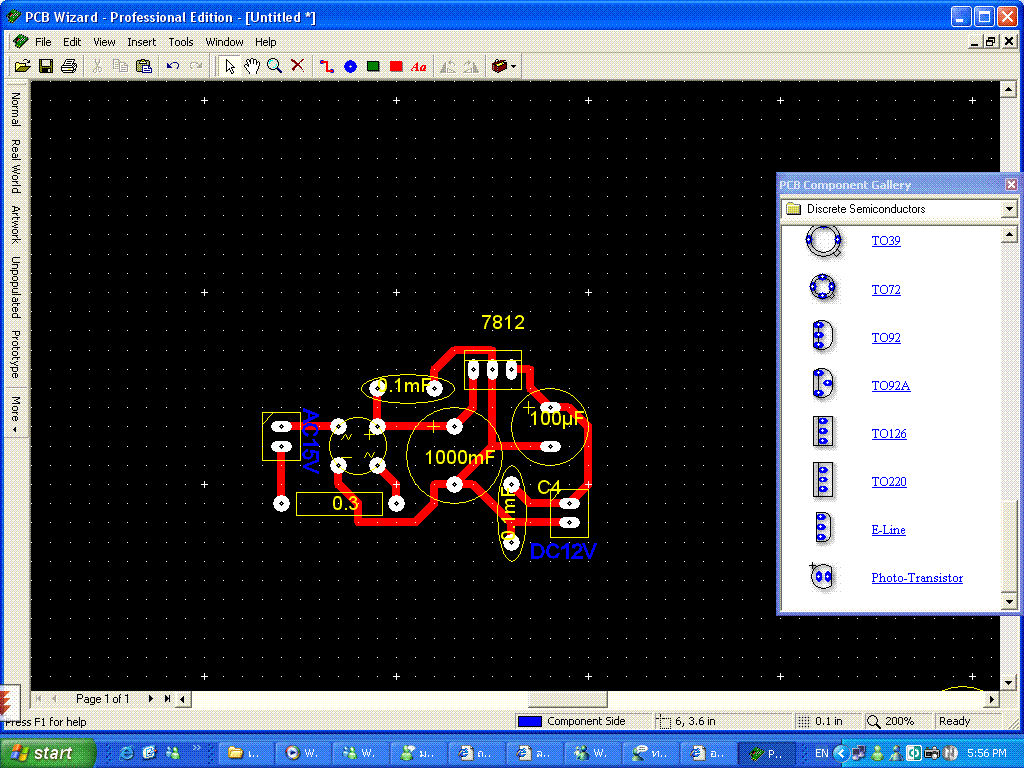Open the View menu
Image resolution: width=1024 pixels, height=768 pixels.
tap(104, 42)
